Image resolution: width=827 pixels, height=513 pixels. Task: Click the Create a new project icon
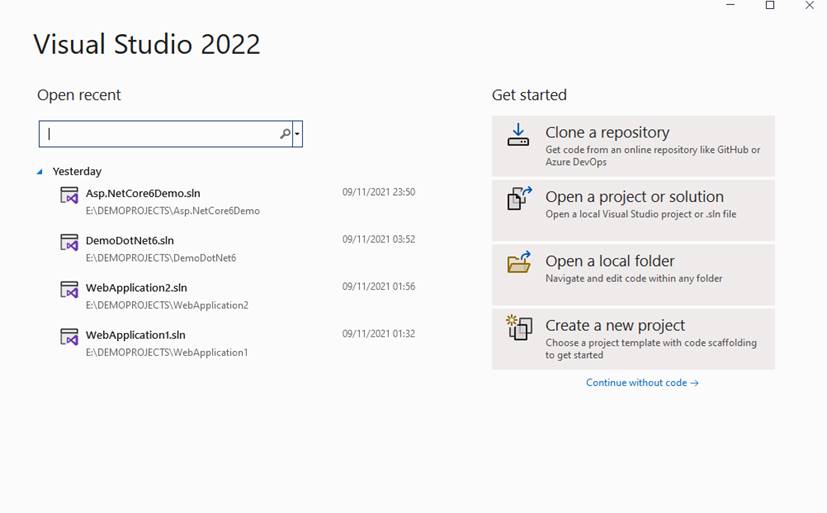pos(518,327)
